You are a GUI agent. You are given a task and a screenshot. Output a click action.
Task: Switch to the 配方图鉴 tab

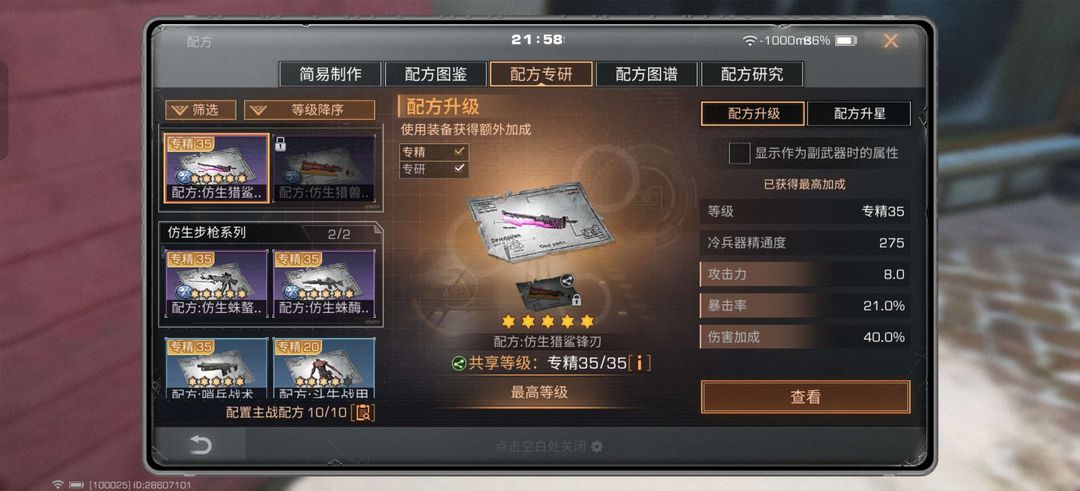[435, 74]
